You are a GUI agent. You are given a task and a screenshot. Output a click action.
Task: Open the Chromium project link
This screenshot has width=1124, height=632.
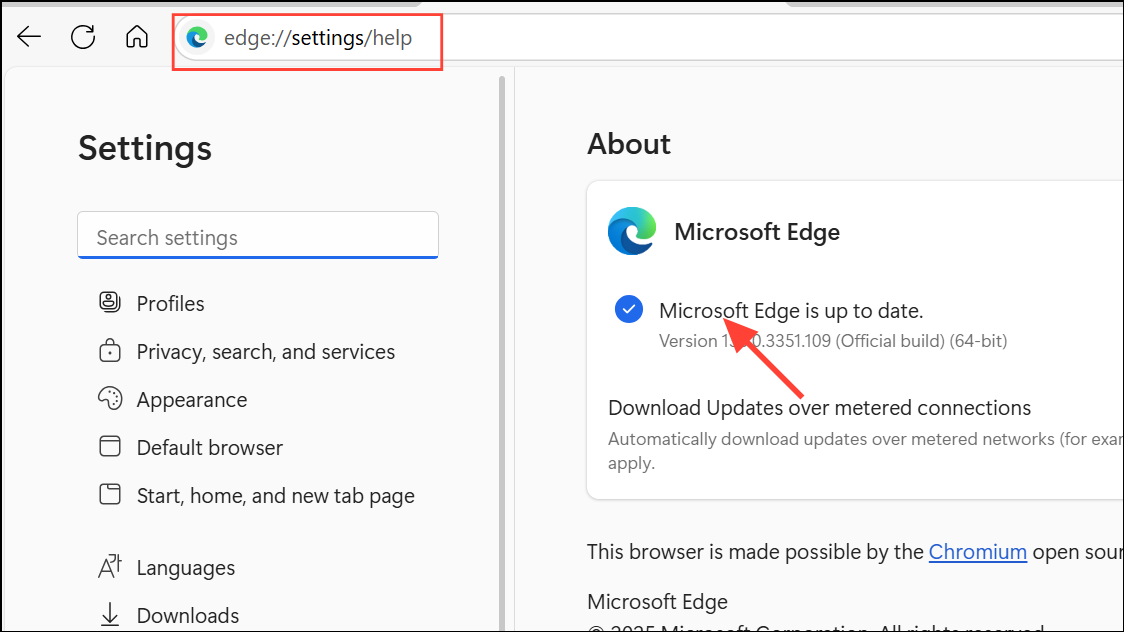point(978,551)
